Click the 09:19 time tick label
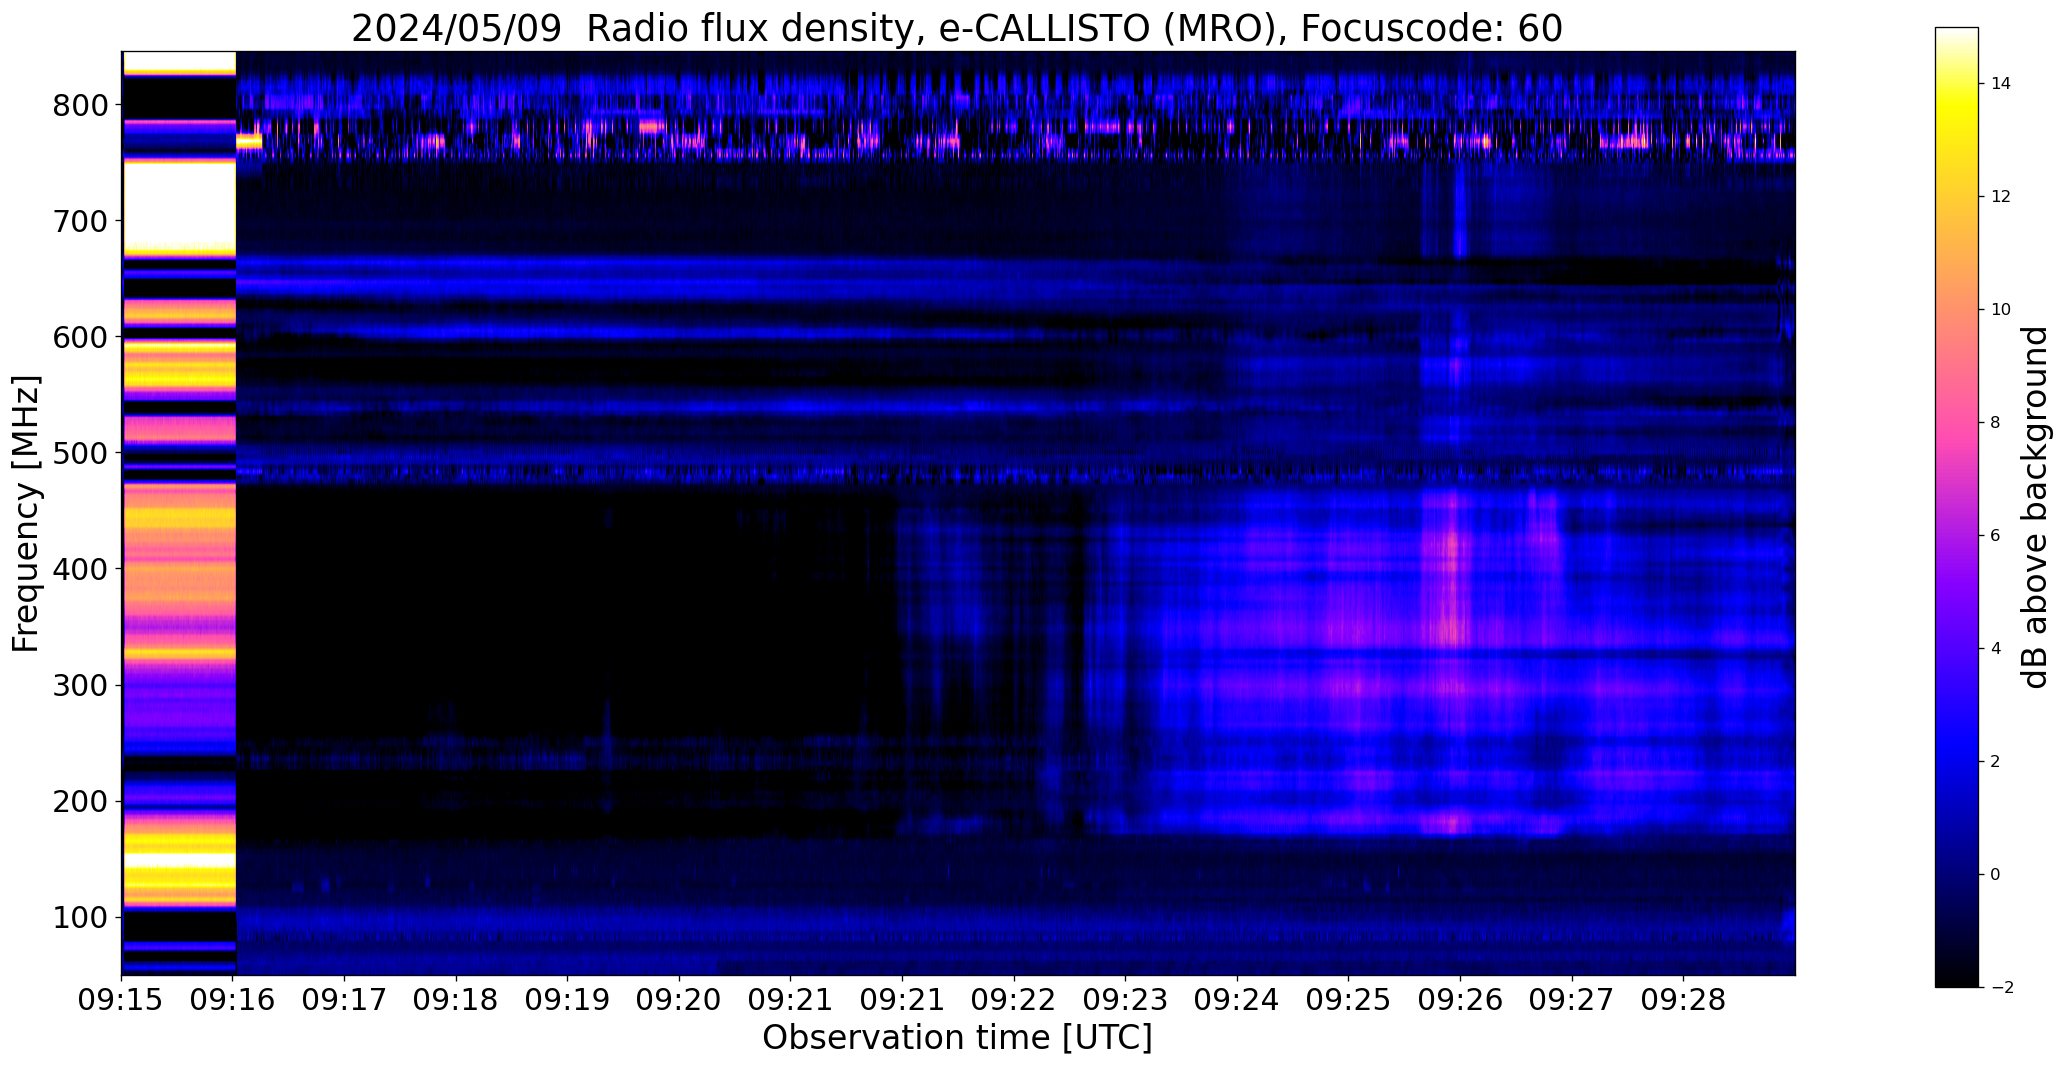Viewport: 2066px width, 1067px height. coord(568,1001)
